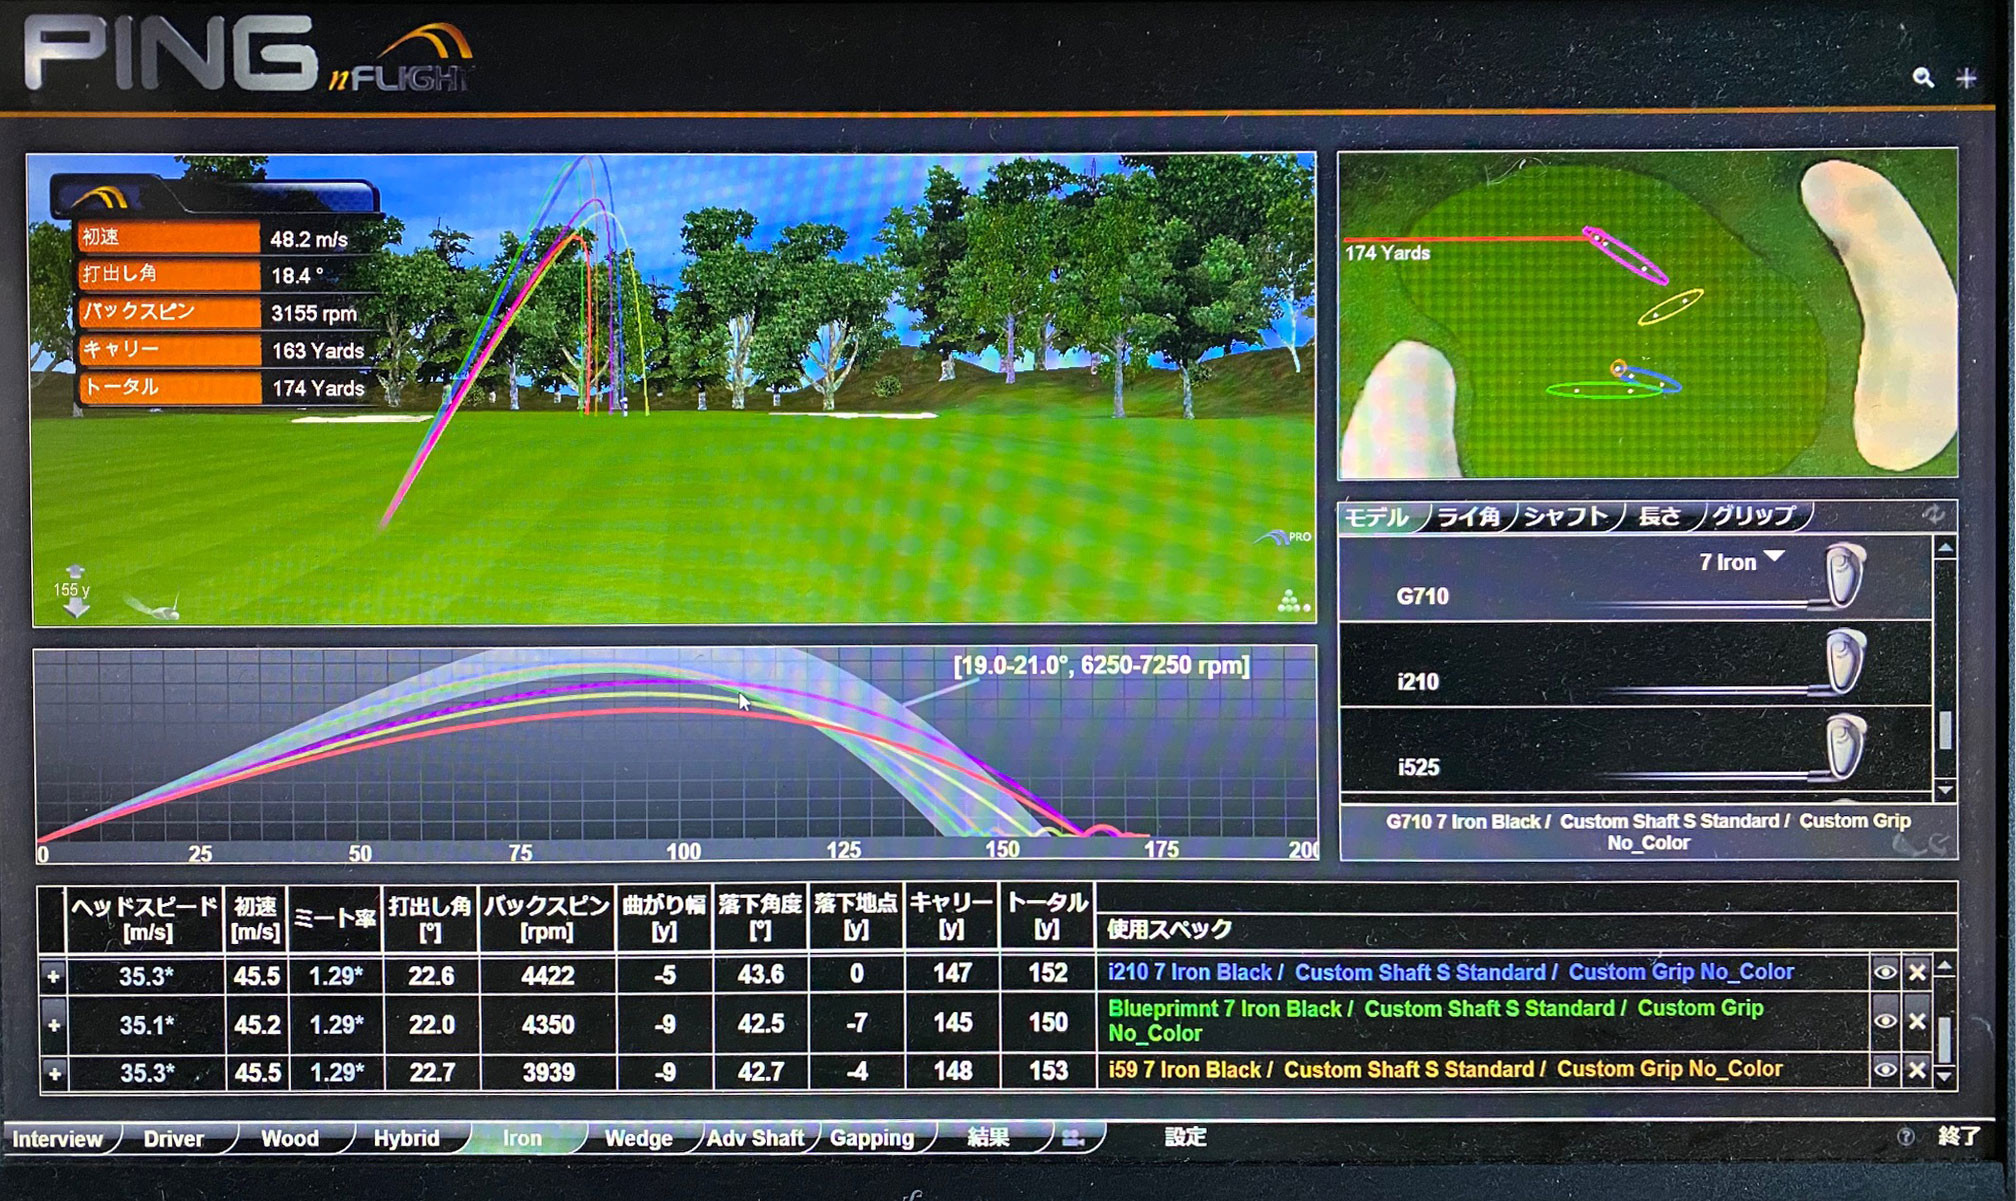2016x1201 pixels.
Task: Hide the Blueprint 7 Iron trajectory with its eye icon
Action: [x=1884, y=1021]
